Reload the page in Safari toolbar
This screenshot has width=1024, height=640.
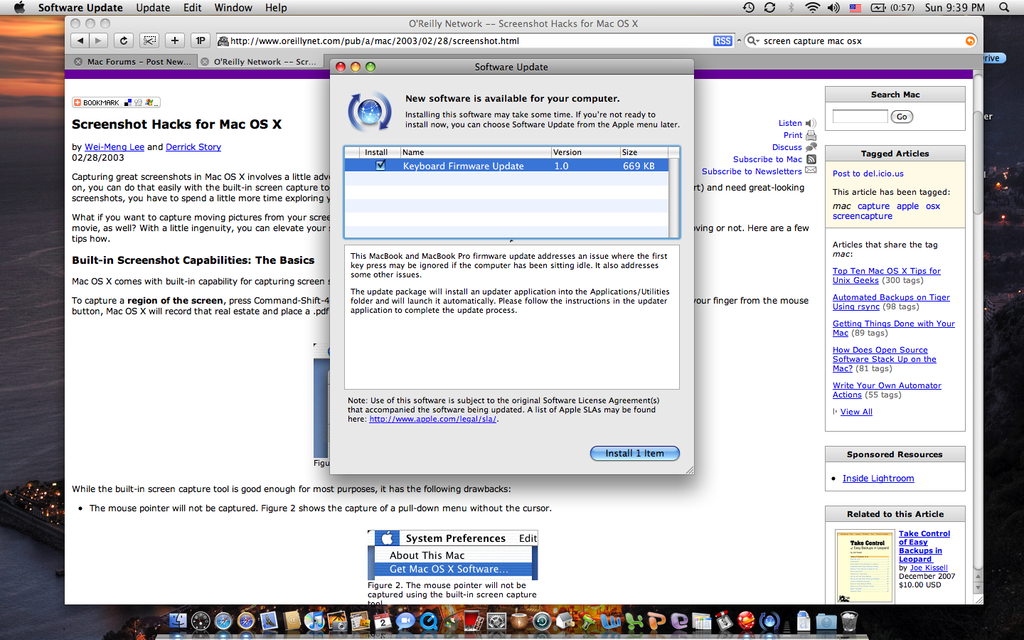[123, 40]
